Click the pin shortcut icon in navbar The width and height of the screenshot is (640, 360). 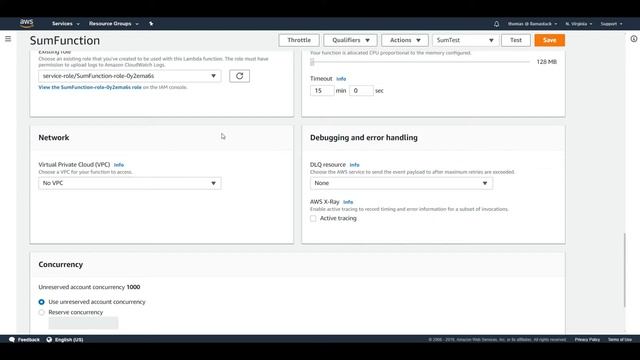tap(151, 24)
